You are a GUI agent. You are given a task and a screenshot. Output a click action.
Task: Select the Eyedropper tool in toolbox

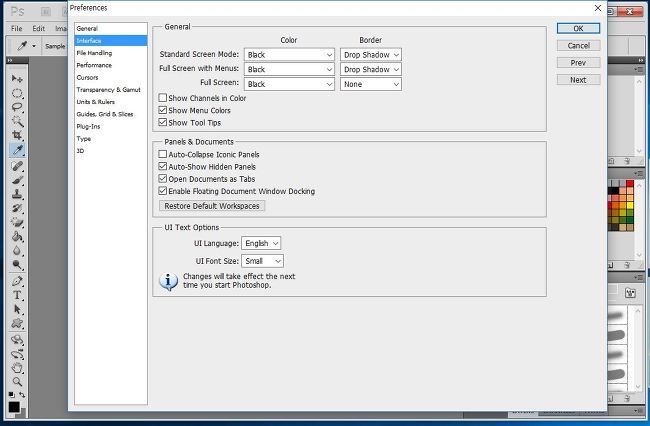tap(17, 150)
